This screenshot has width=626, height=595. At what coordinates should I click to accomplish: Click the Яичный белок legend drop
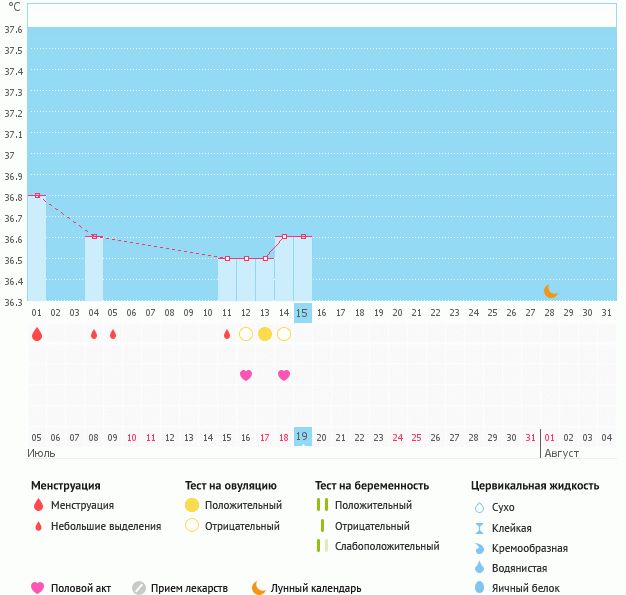pyautogui.click(x=480, y=588)
